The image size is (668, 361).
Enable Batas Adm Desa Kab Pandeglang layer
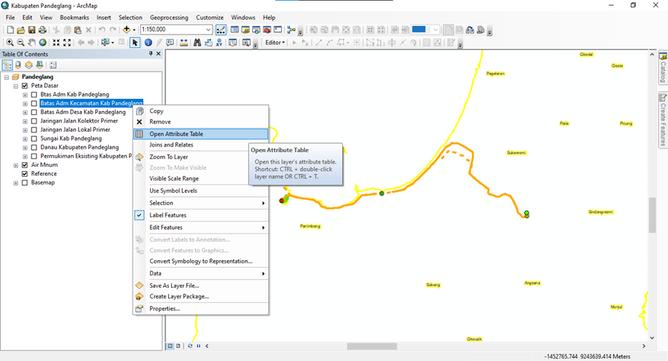tap(34, 112)
